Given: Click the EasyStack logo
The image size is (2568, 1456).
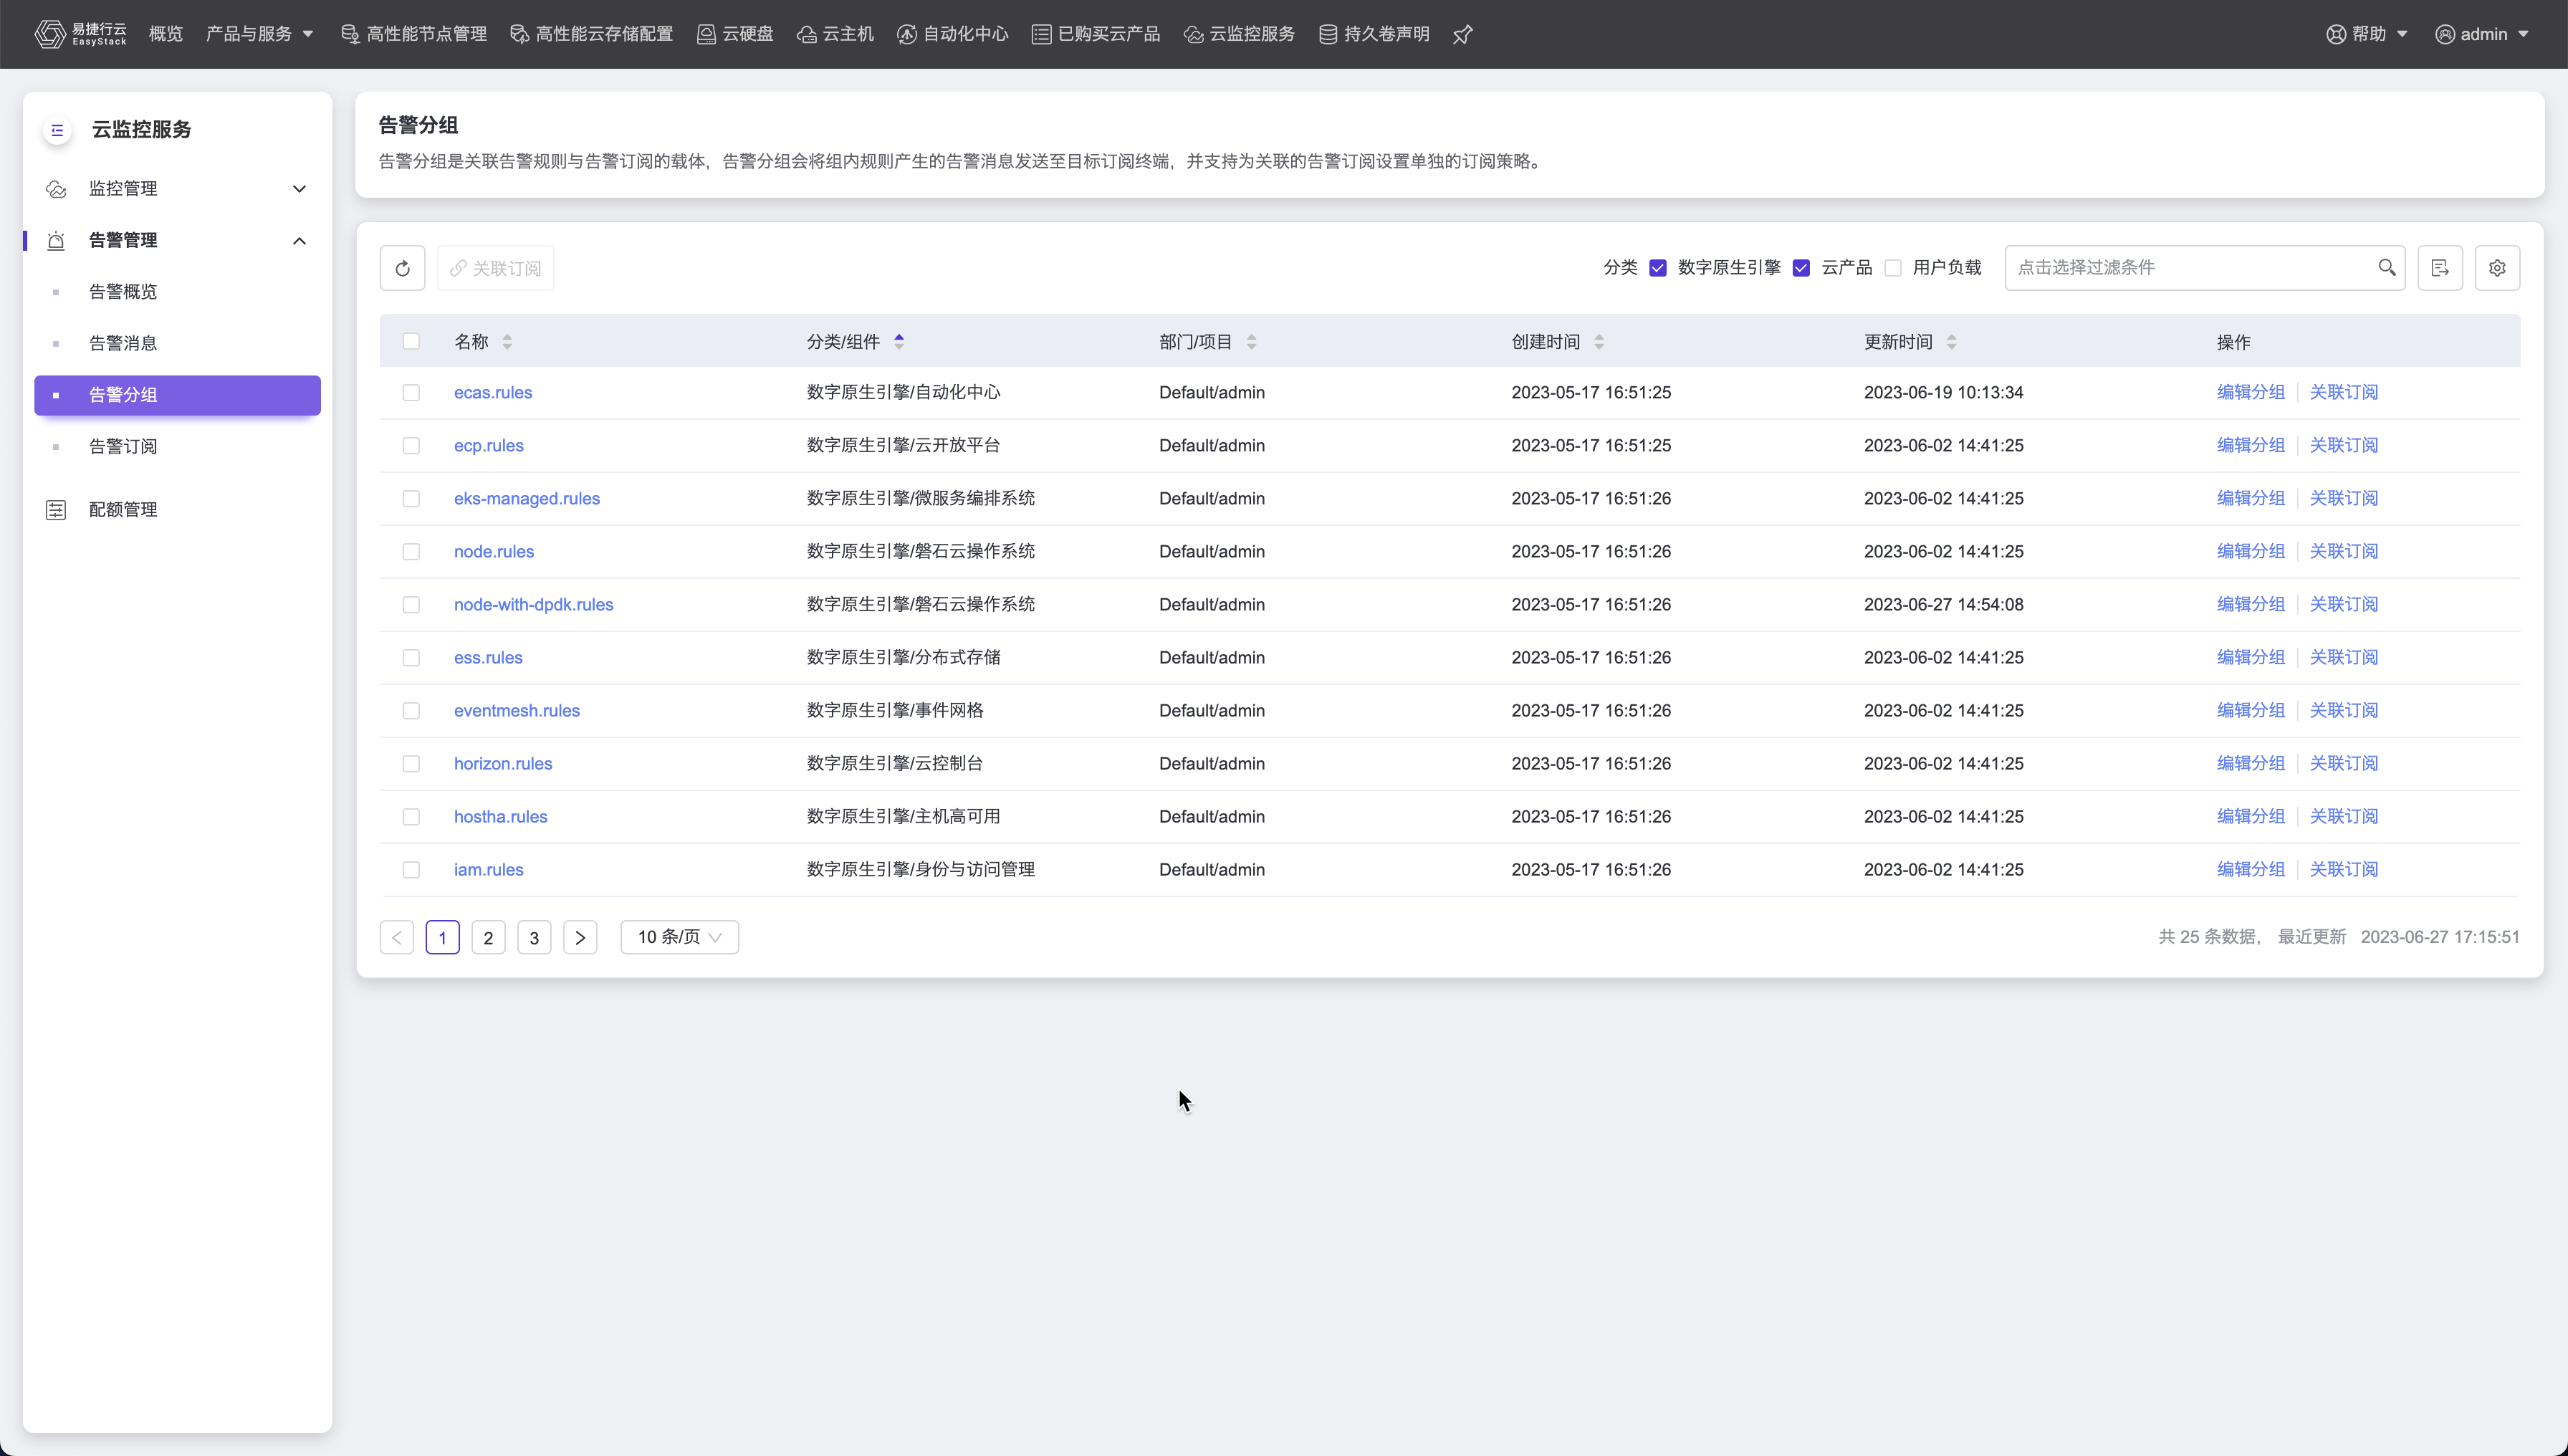Looking at the screenshot, I should [80, 34].
